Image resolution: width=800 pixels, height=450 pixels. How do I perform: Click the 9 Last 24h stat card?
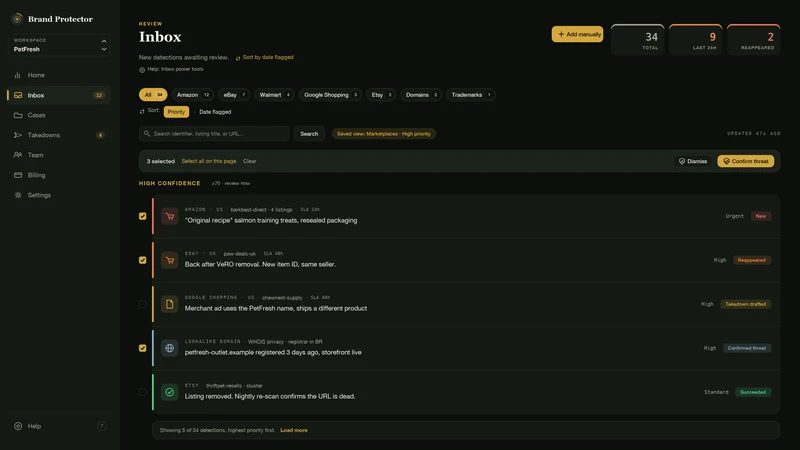click(x=695, y=40)
